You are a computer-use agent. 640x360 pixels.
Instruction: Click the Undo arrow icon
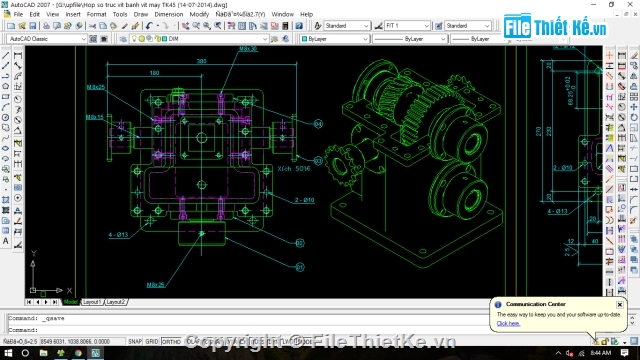pyautogui.click(x=149, y=26)
